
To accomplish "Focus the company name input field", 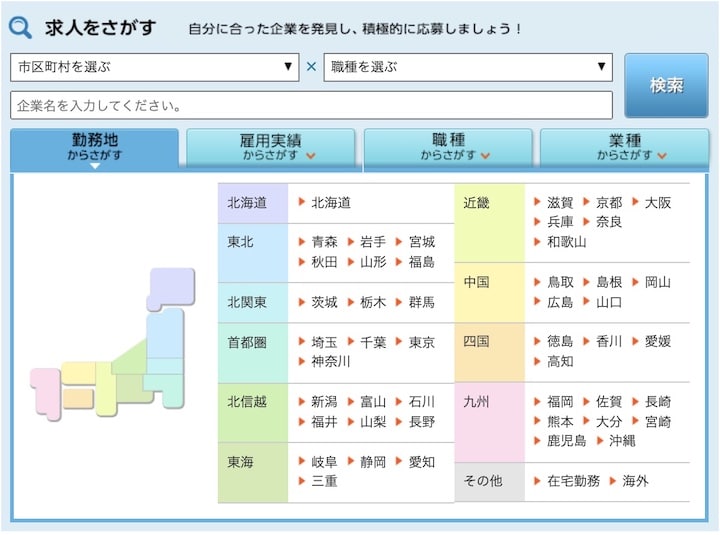I will [x=311, y=105].
